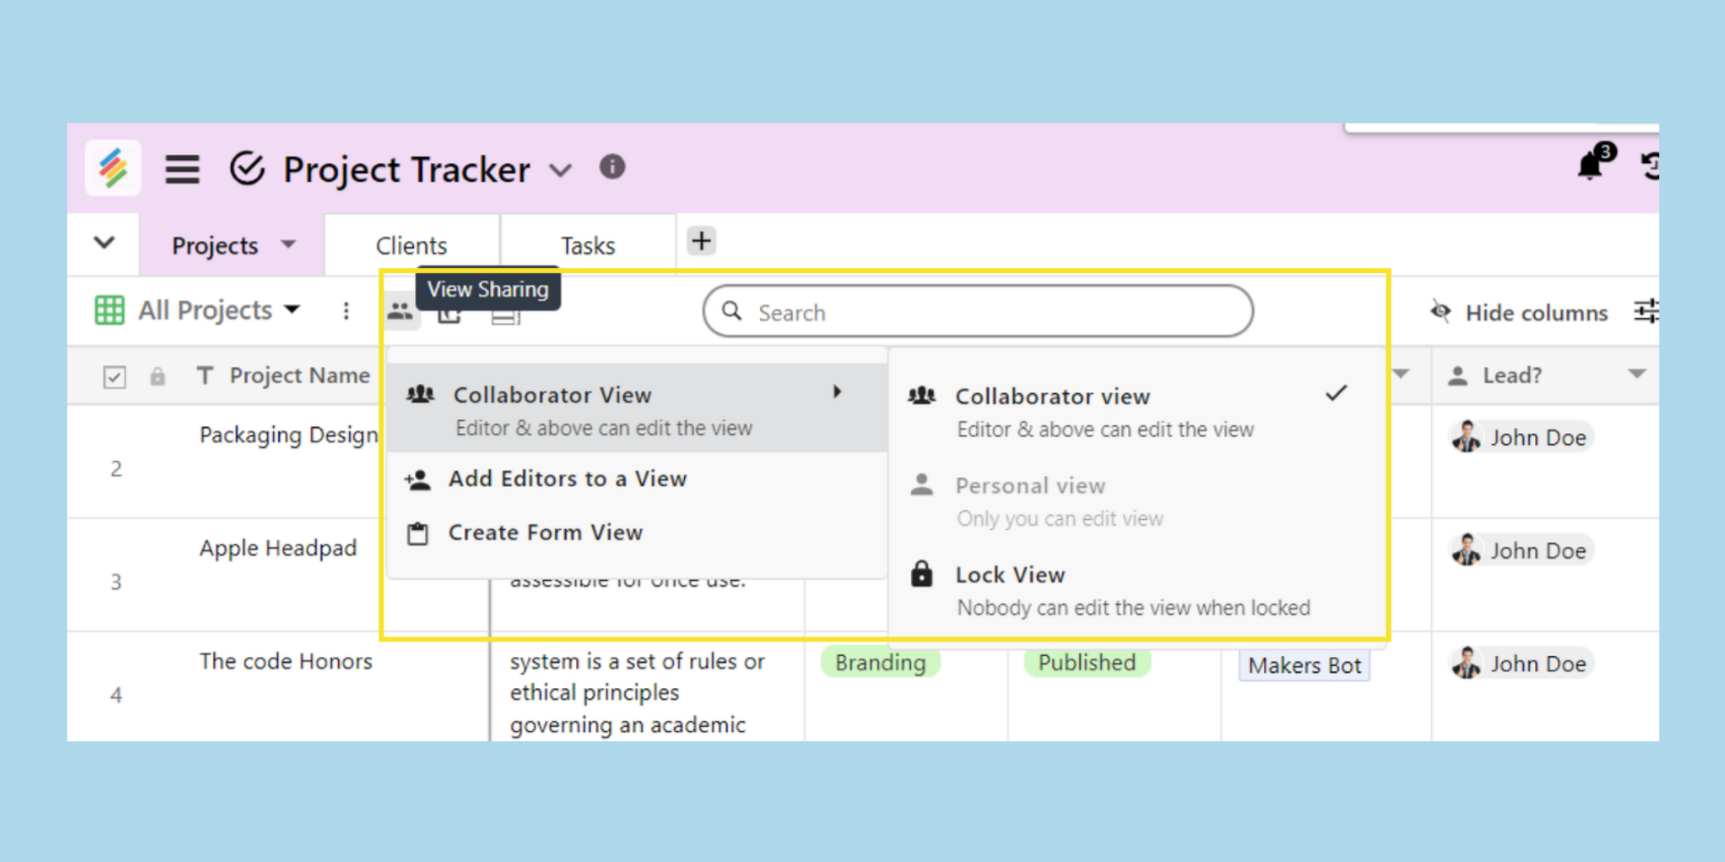Expand the Project Tracker title dropdown
The height and width of the screenshot is (862, 1725).
point(561,170)
